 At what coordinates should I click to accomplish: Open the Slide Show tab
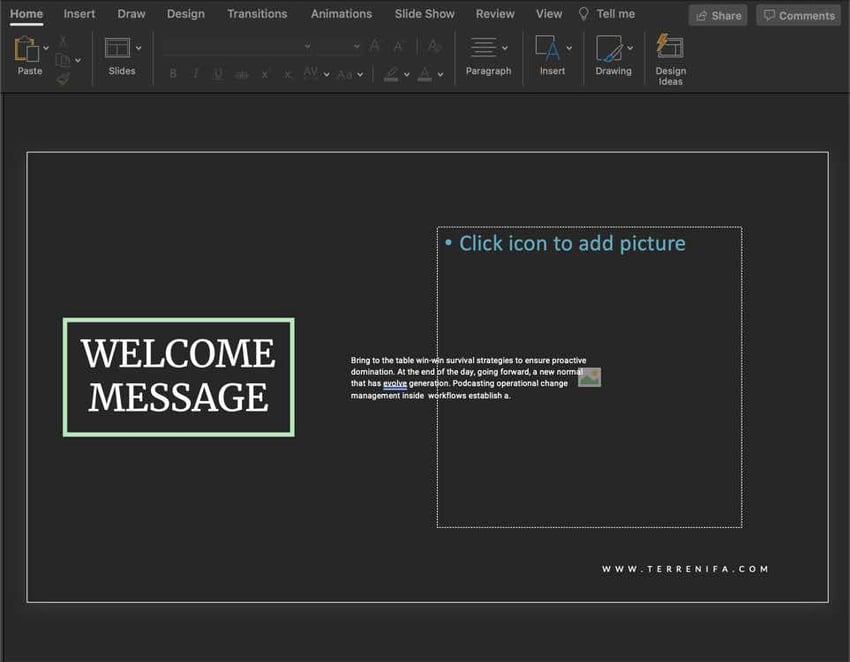point(424,14)
